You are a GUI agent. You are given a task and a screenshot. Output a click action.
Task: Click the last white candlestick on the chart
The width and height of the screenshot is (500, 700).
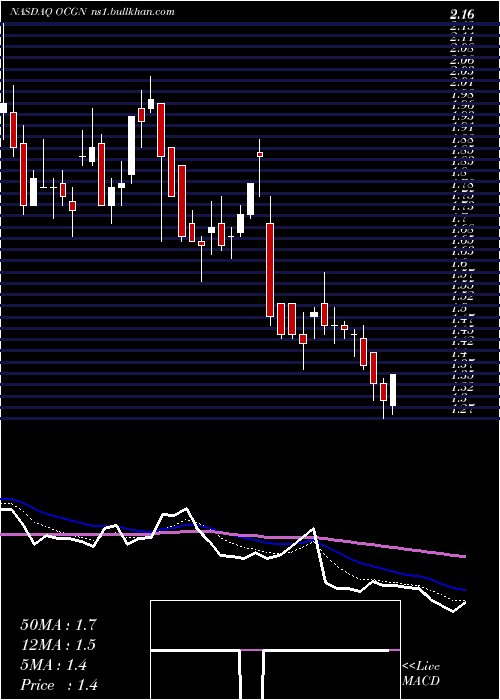pos(393,390)
